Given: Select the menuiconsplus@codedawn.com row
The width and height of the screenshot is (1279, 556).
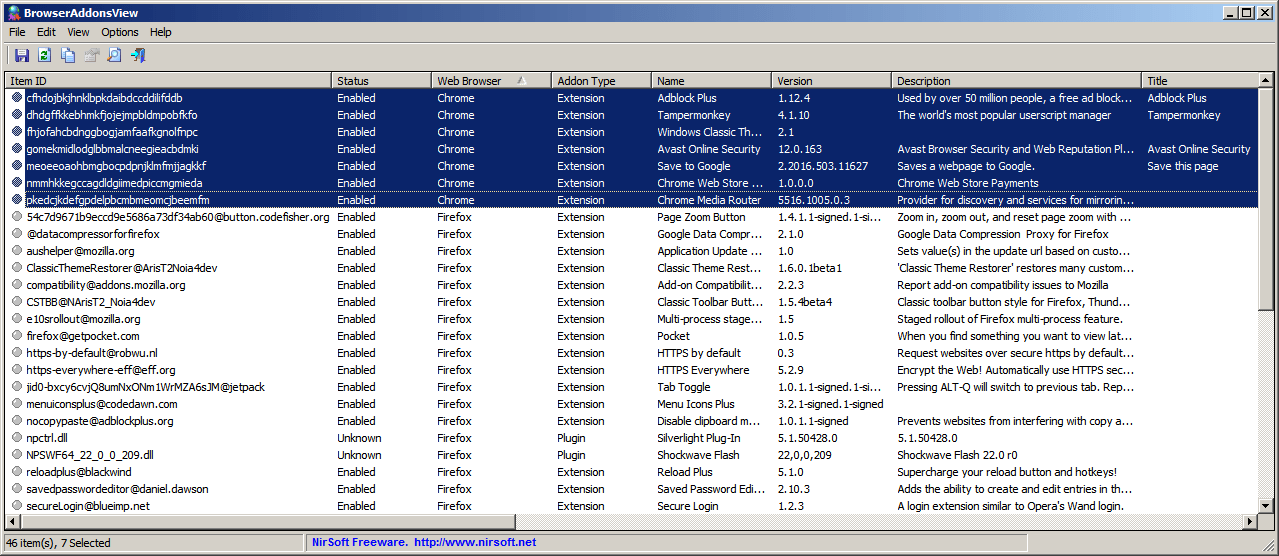Looking at the screenshot, I should (x=631, y=404).
